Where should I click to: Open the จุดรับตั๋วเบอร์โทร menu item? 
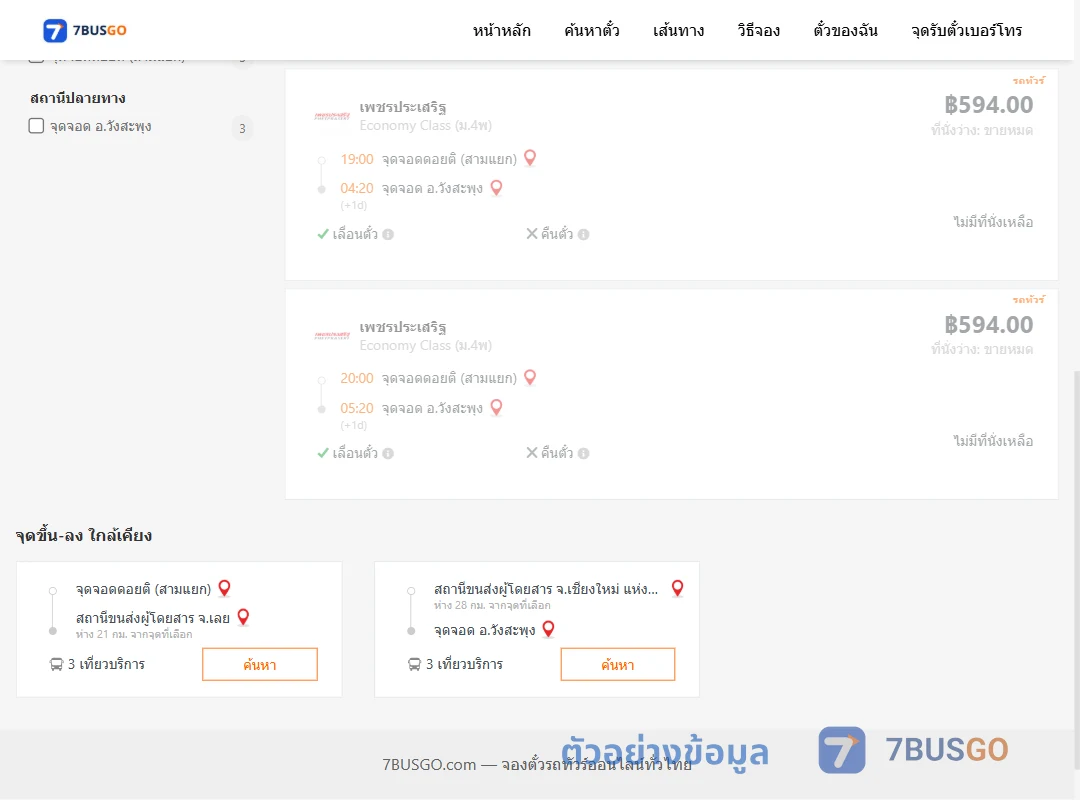pyautogui.click(x=966, y=30)
